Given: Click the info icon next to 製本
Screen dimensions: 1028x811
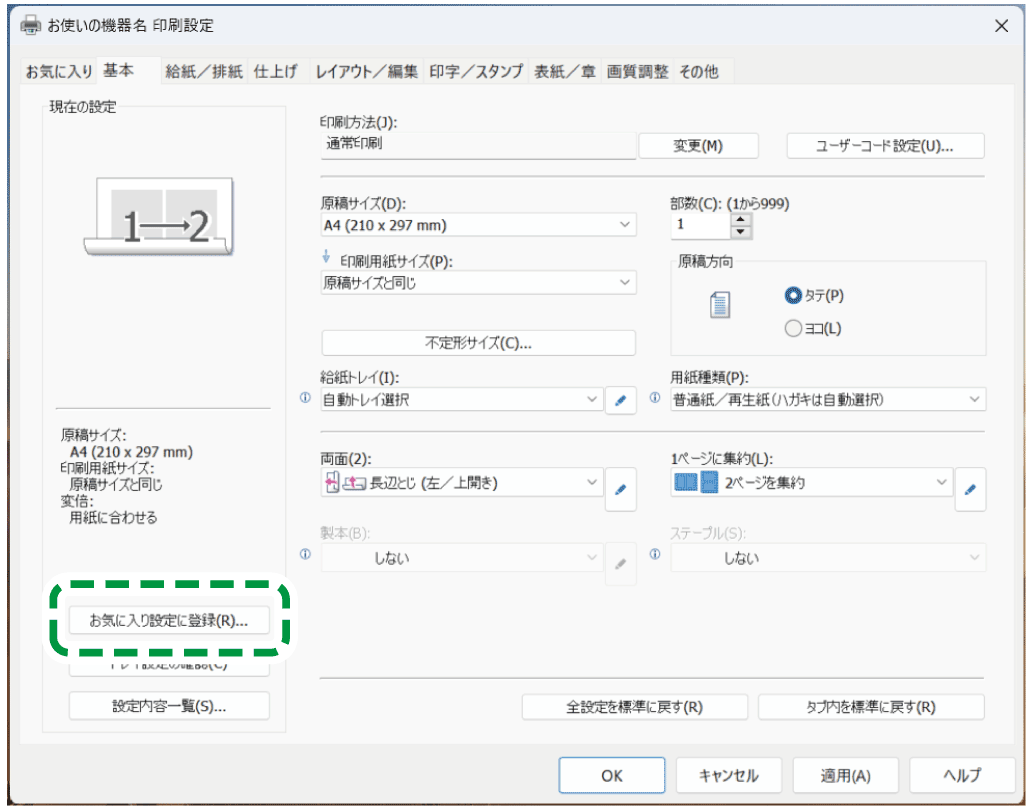Looking at the screenshot, I should (x=306, y=555).
